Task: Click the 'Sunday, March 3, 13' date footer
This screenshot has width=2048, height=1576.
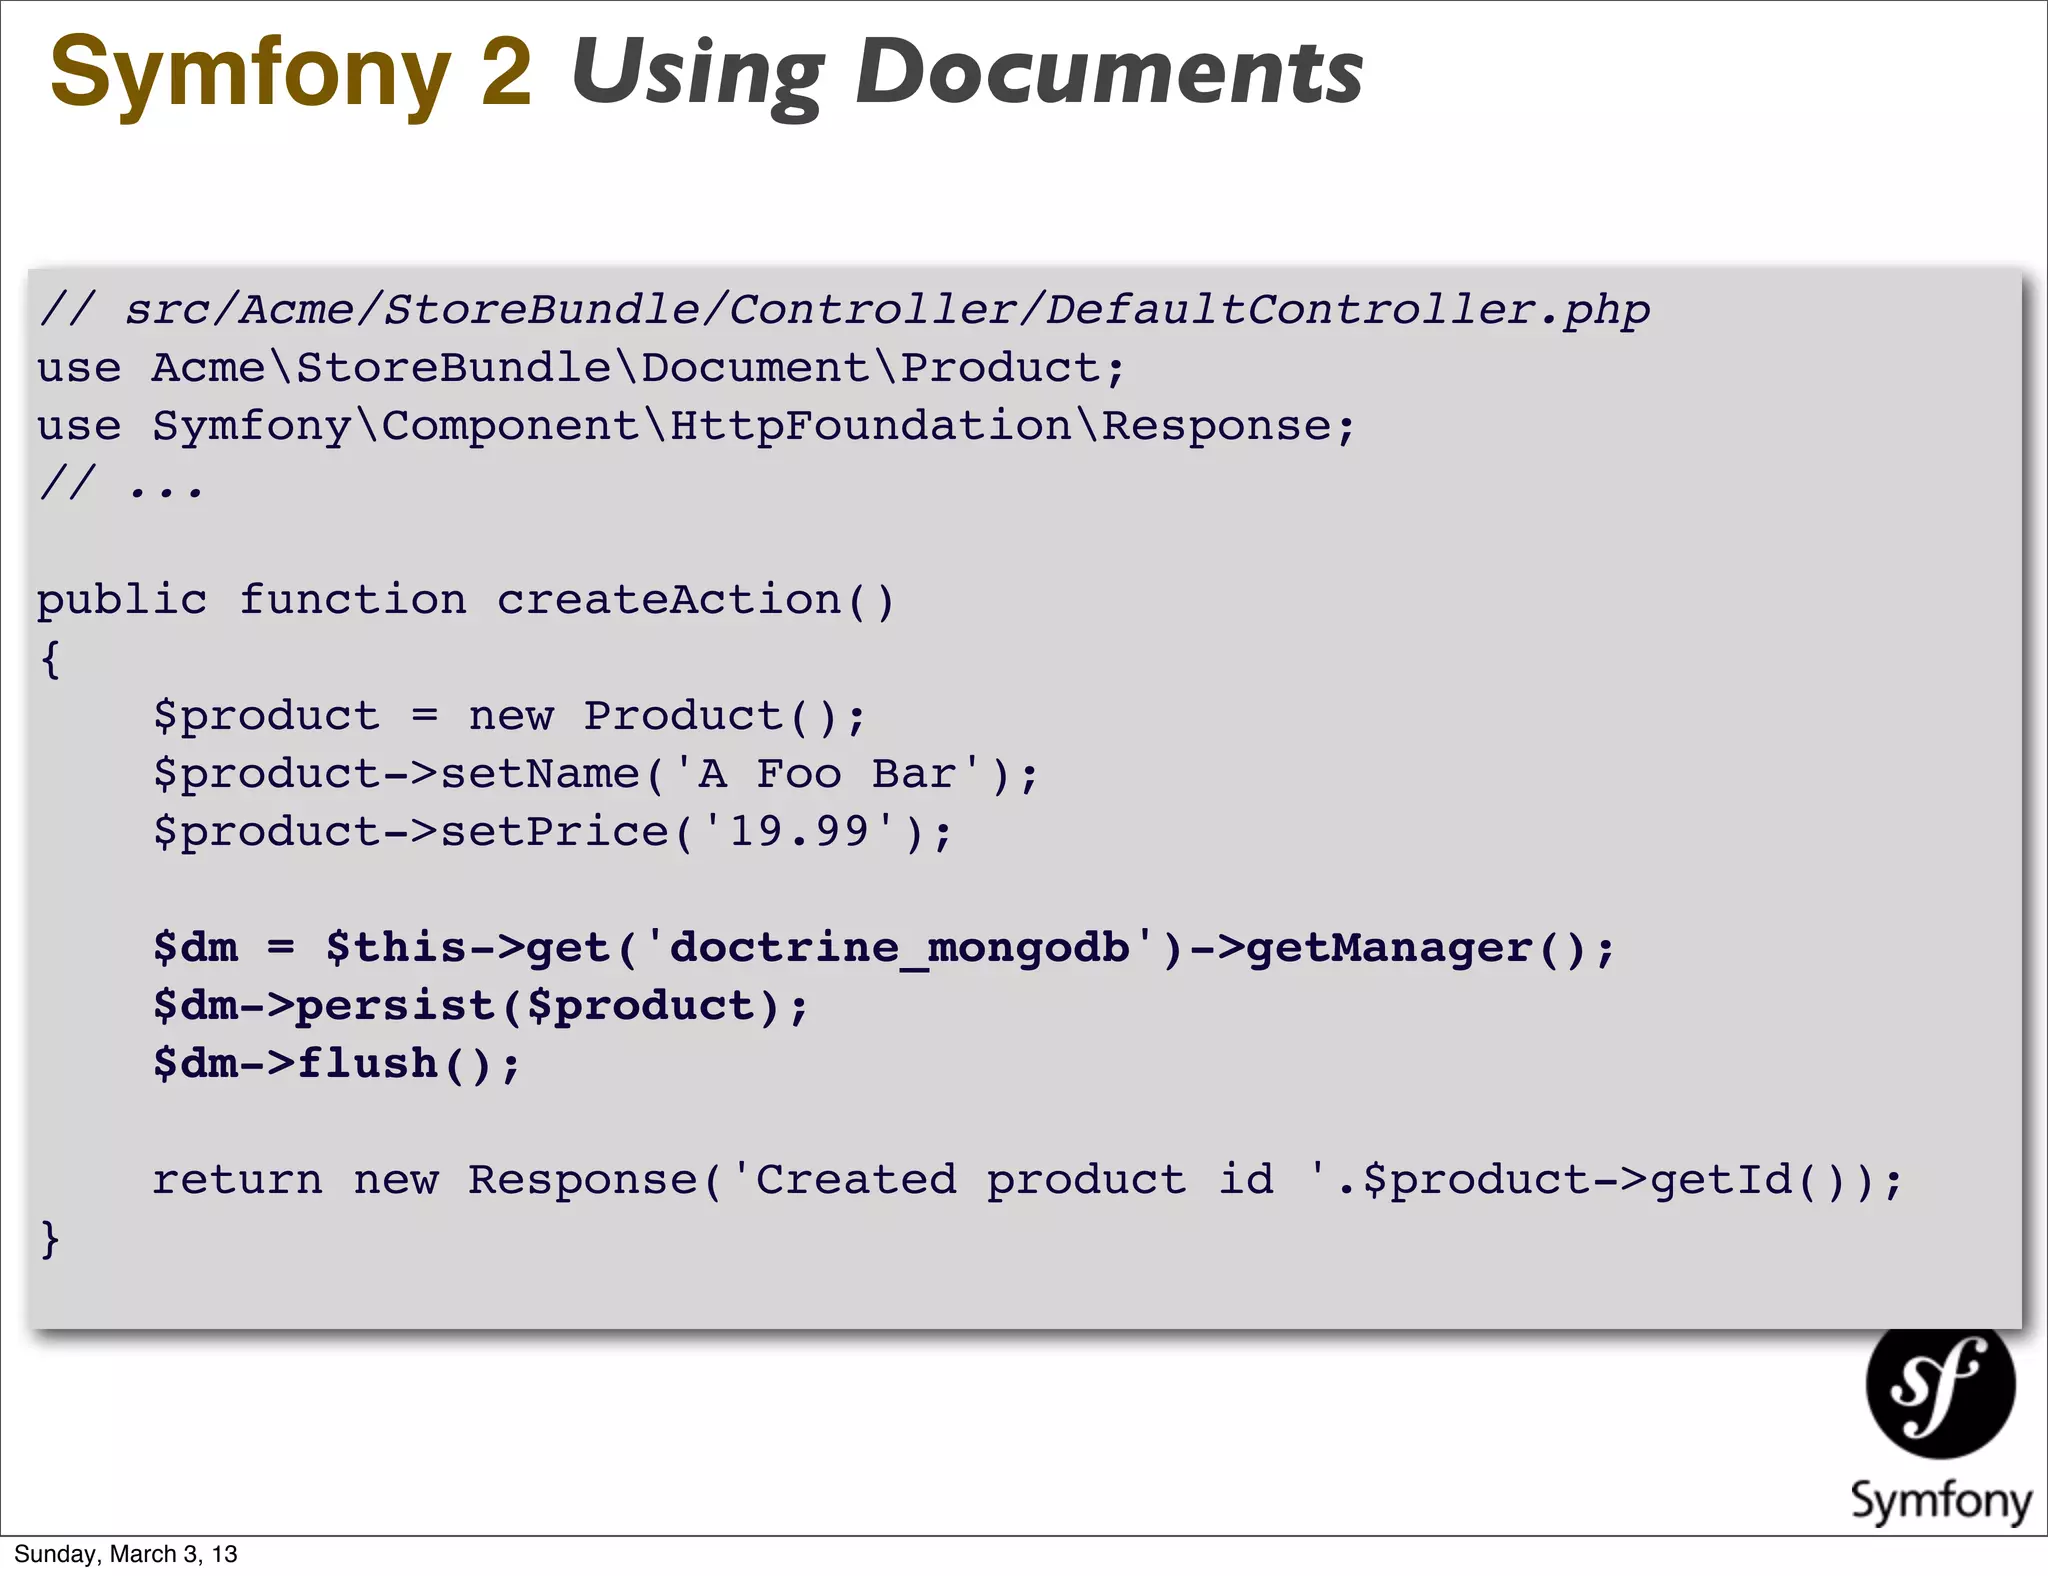Action: [126, 1554]
